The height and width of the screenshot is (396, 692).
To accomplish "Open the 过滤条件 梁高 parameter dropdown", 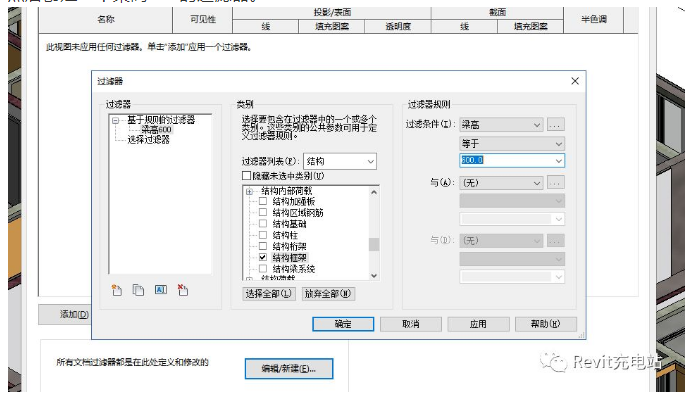I will (501, 125).
